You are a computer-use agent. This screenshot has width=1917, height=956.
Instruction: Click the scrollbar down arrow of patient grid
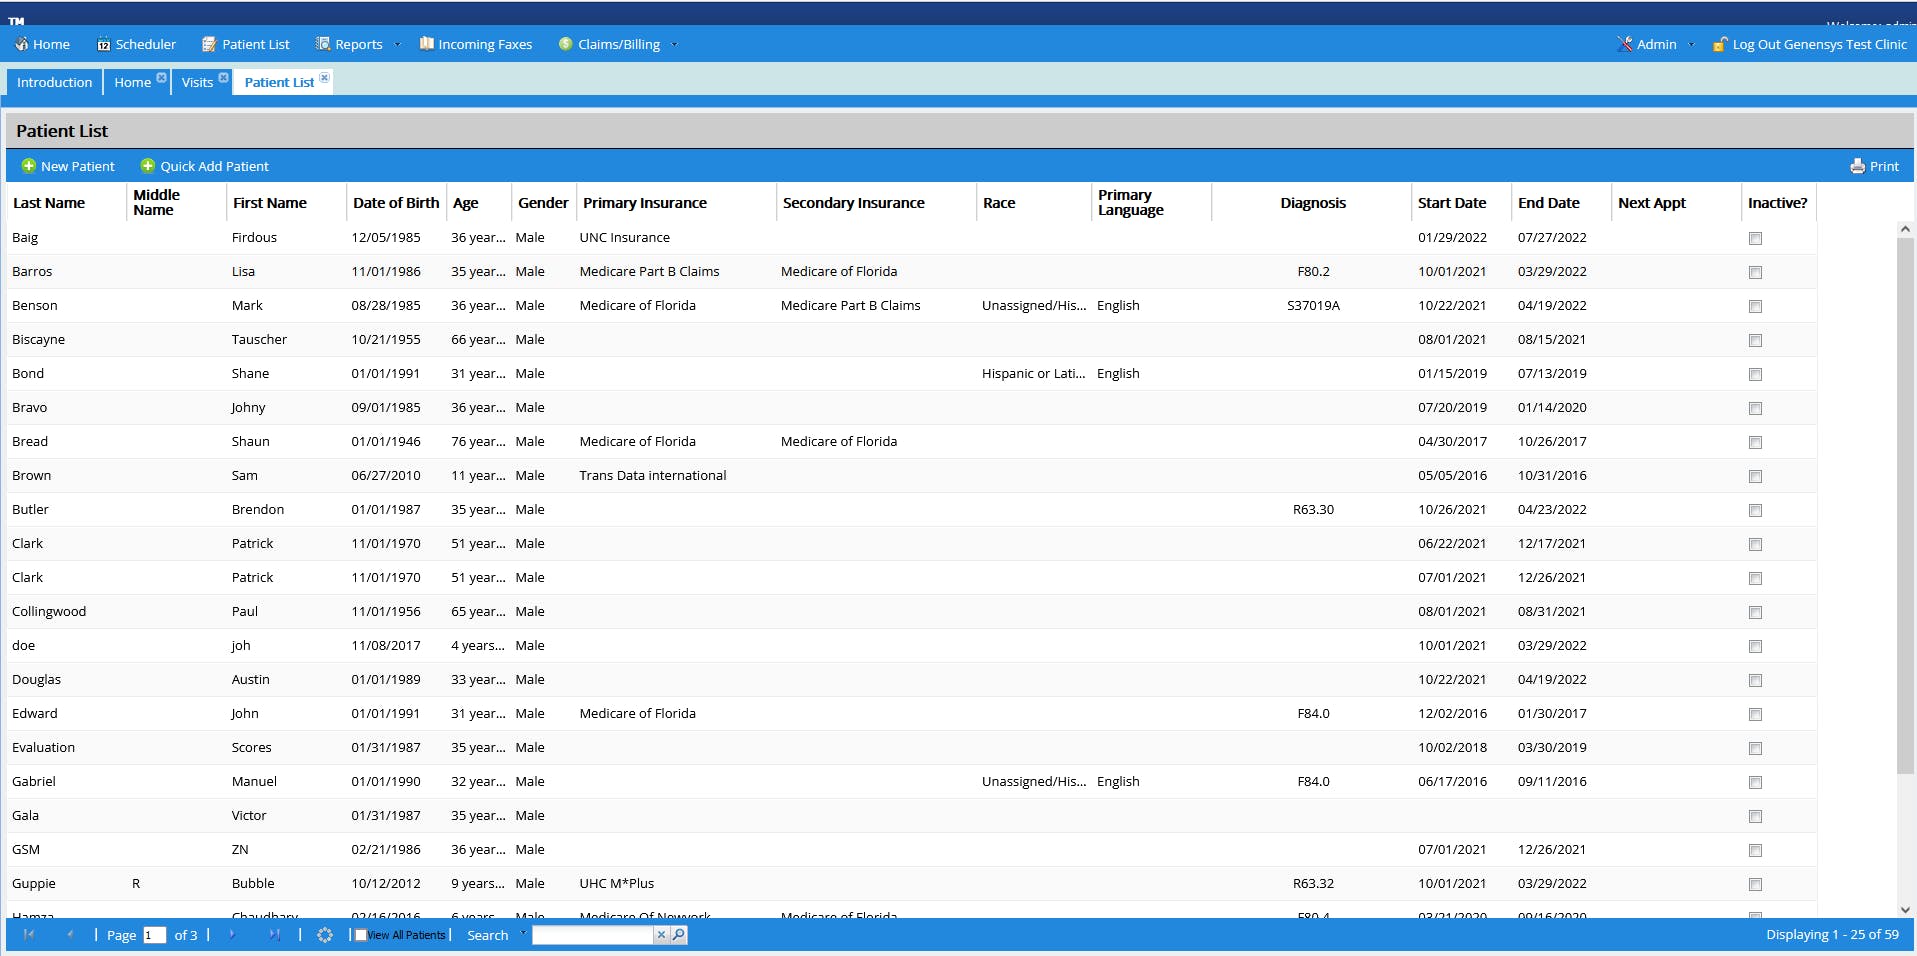coord(1905,910)
